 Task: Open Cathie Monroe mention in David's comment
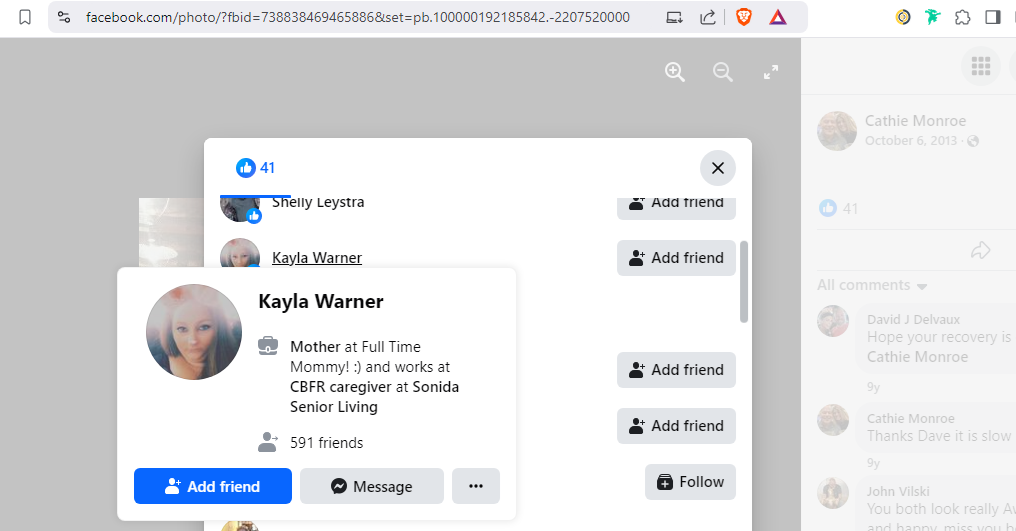pos(918,357)
